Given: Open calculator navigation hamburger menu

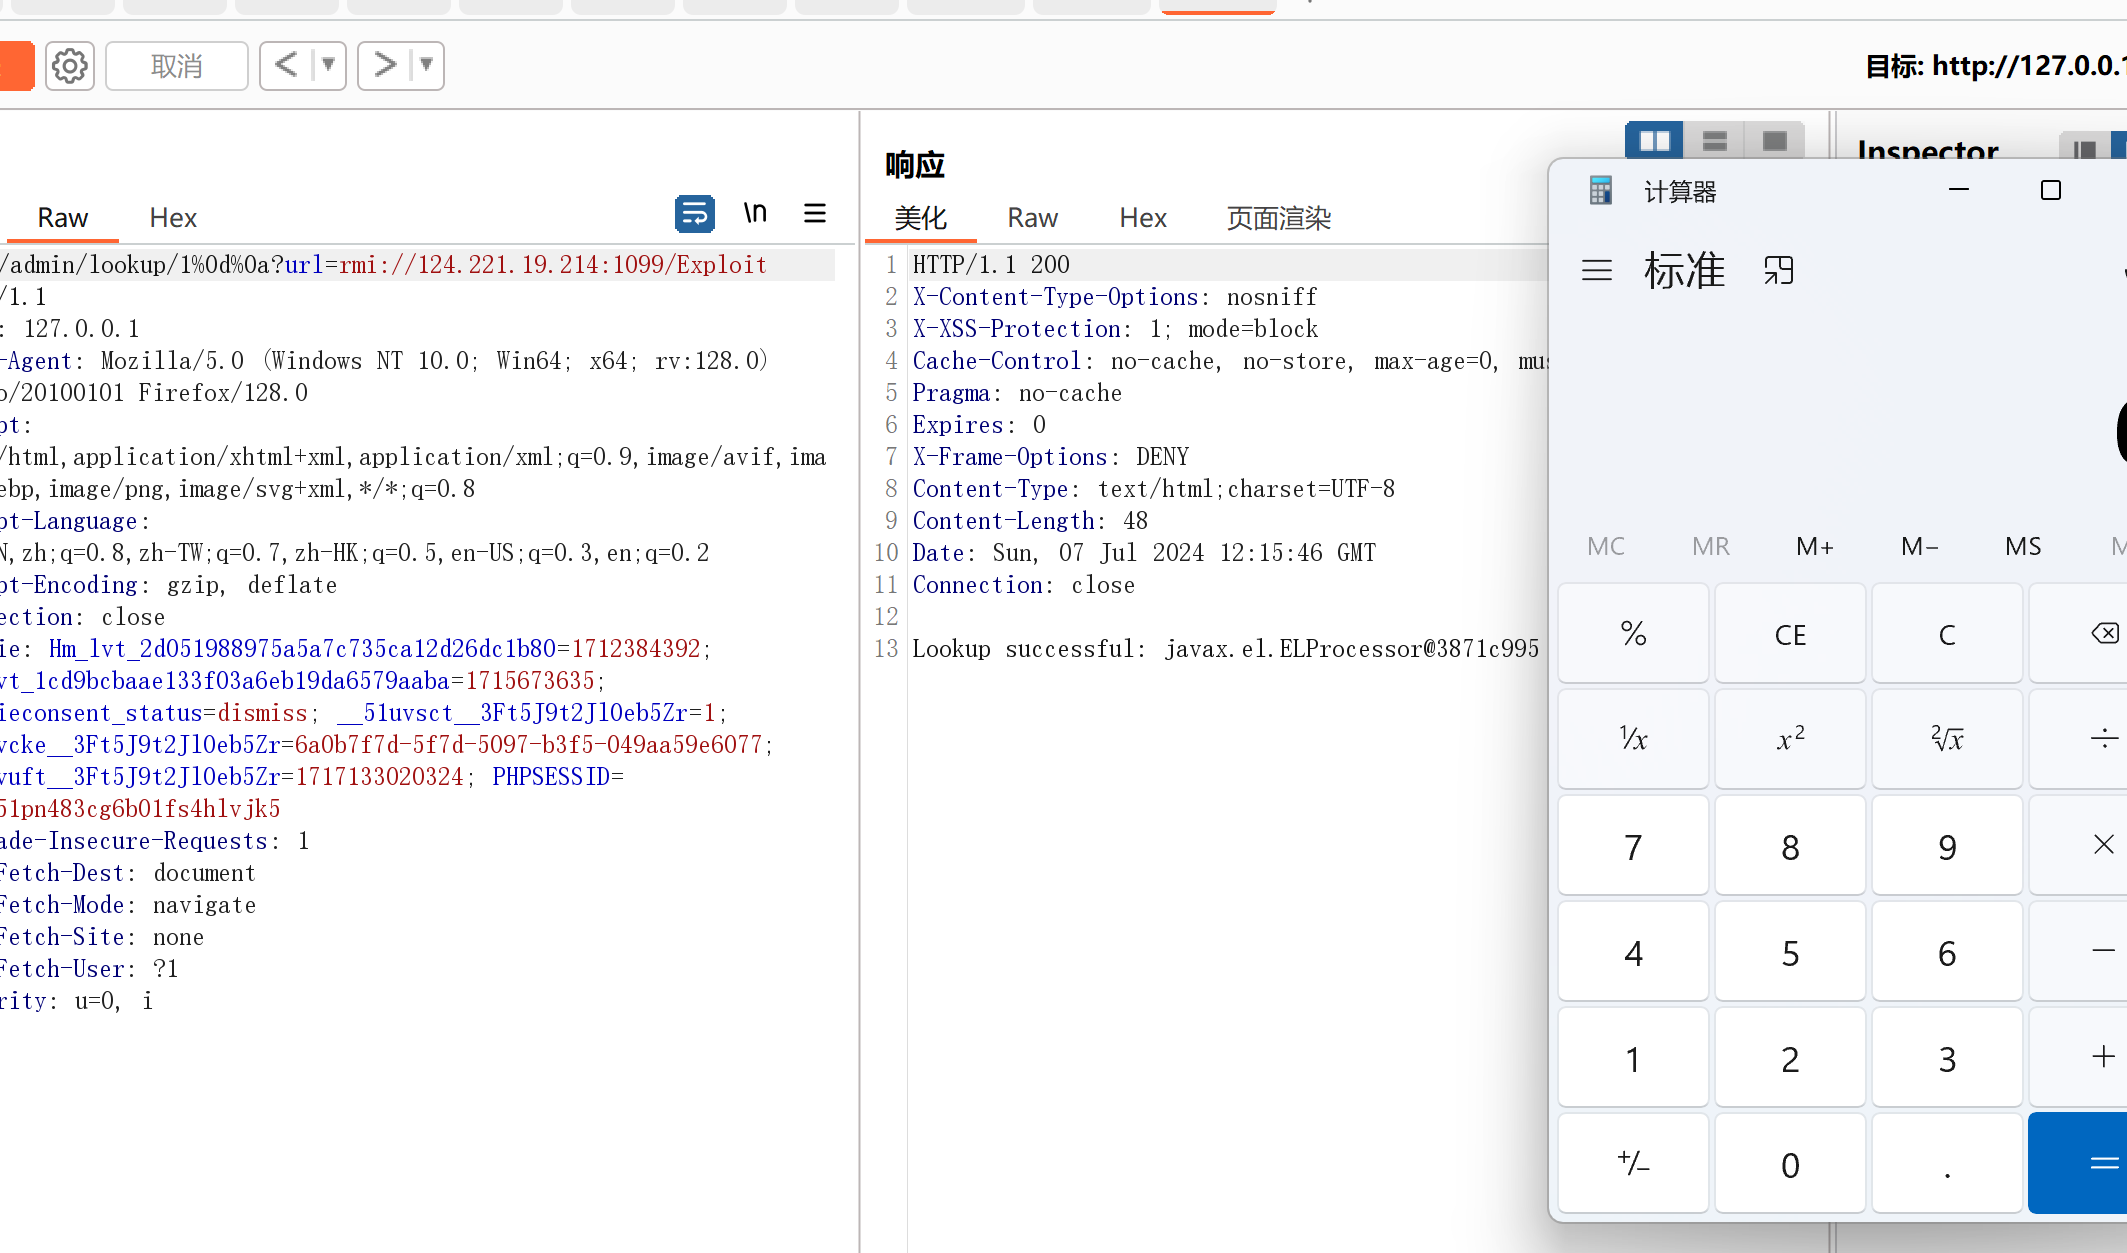Looking at the screenshot, I should [1597, 270].
